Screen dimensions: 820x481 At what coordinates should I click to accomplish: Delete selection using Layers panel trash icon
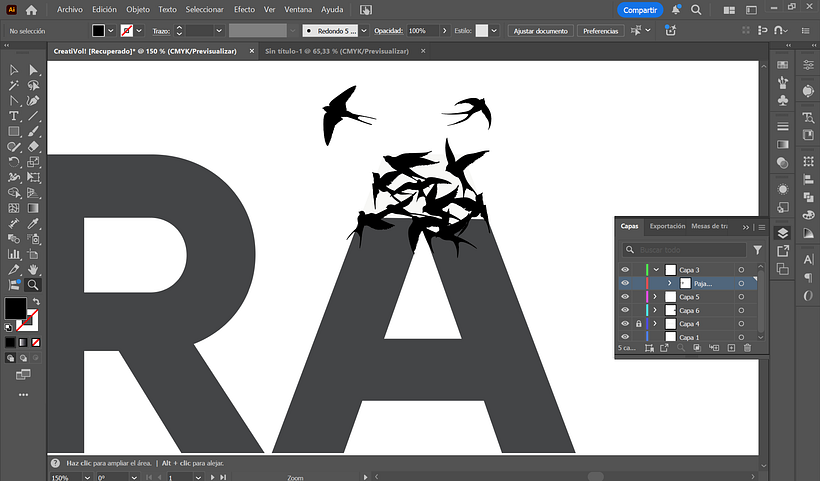click(x=746, y=348)
